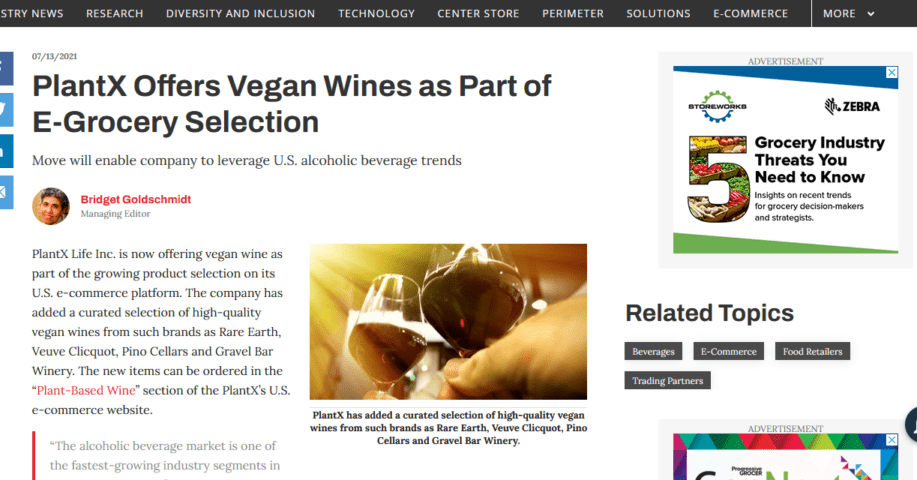
Task: Share article via Twitter icon
Action: click(x=6, y=110)
